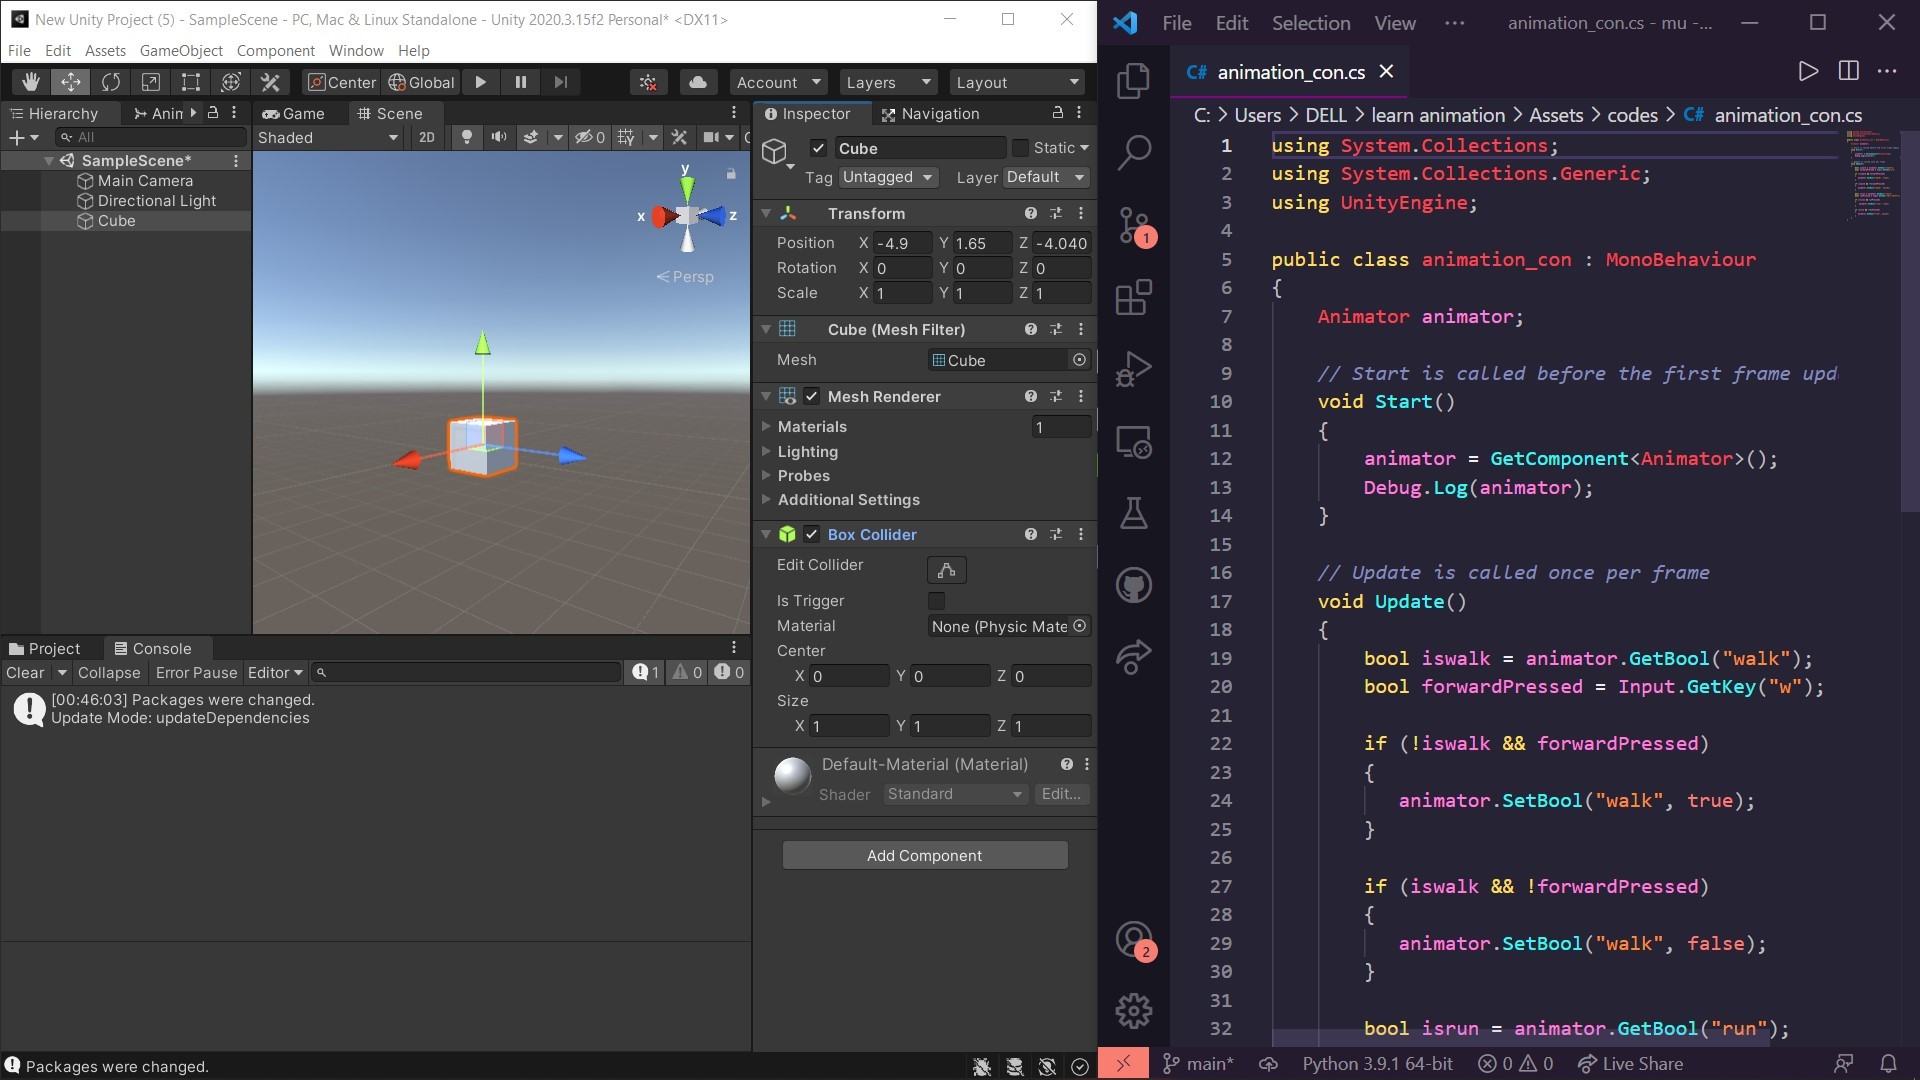Select the Hand tool in Unity toolbar

[31, 82]
